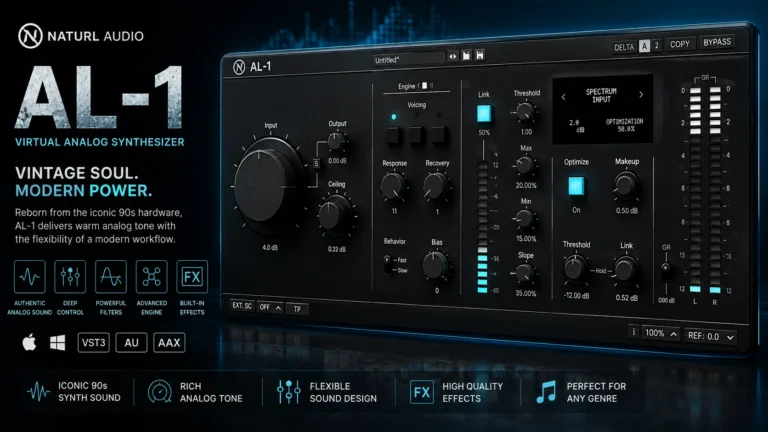Click the Untitled* preset name field

pos(408,59)
